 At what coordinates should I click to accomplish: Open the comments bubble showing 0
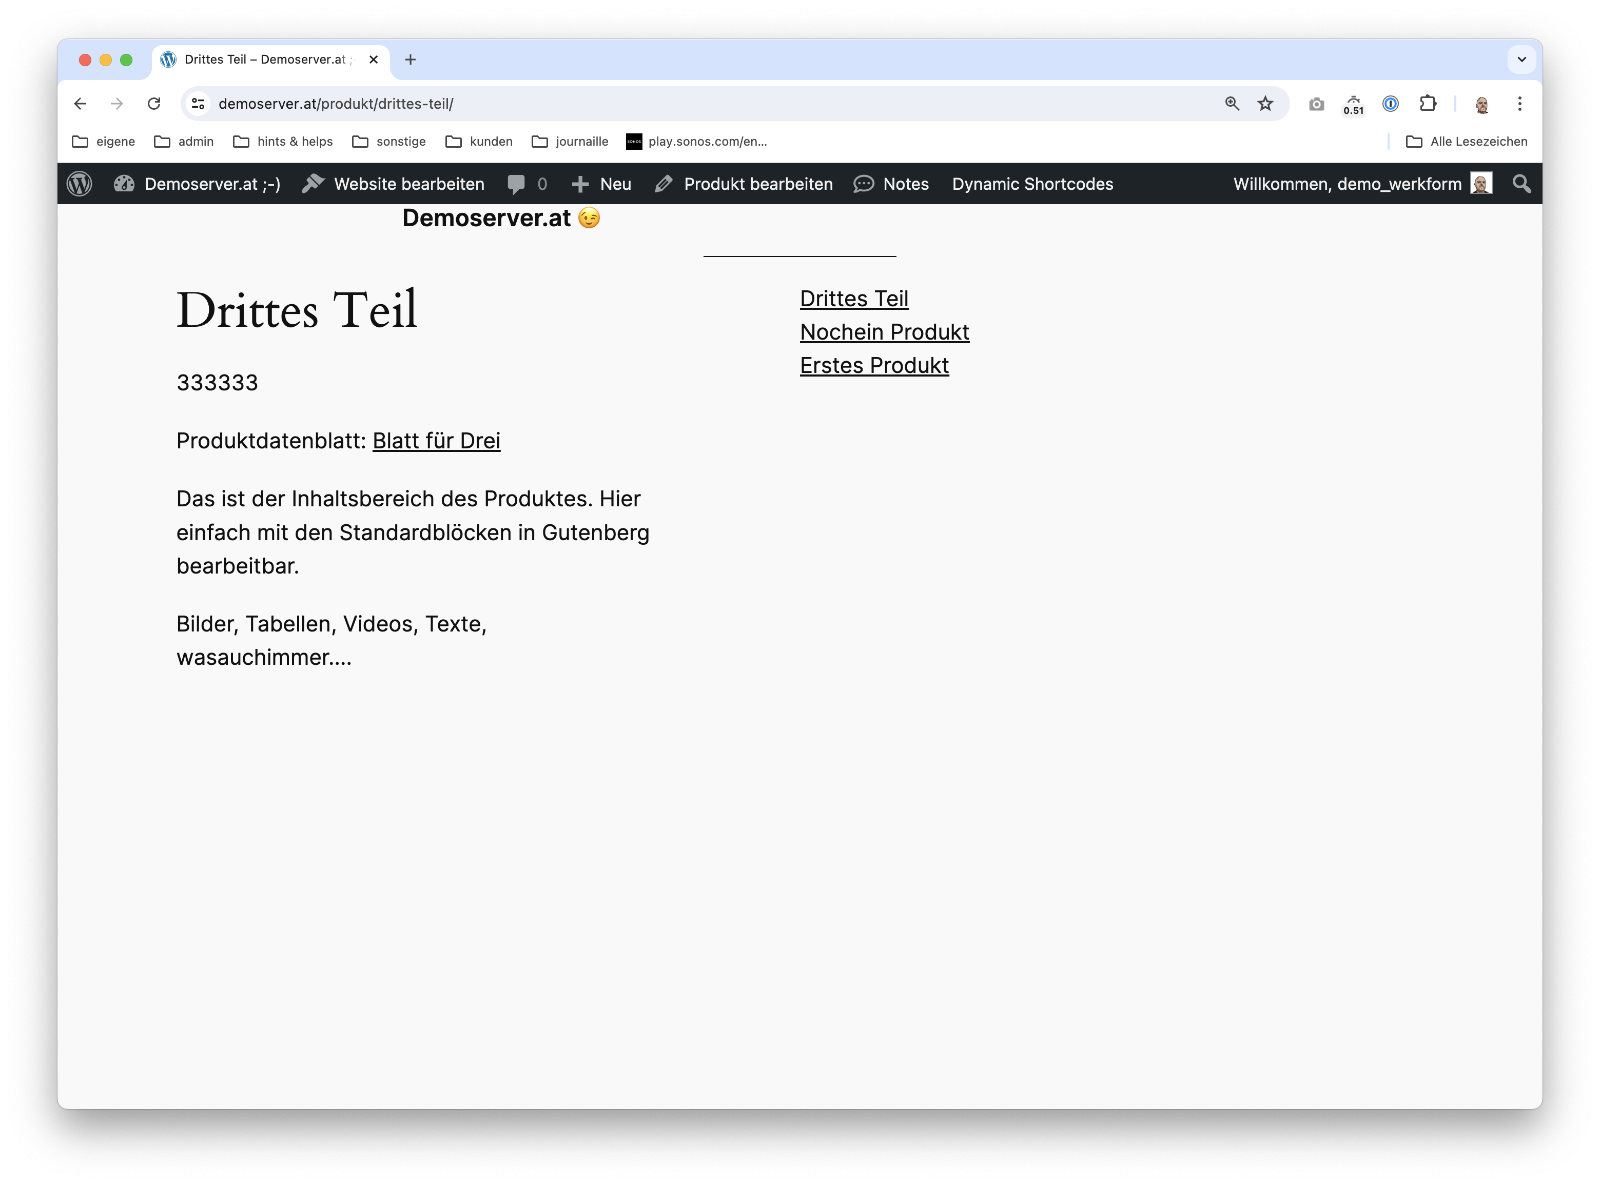(527, 184)
